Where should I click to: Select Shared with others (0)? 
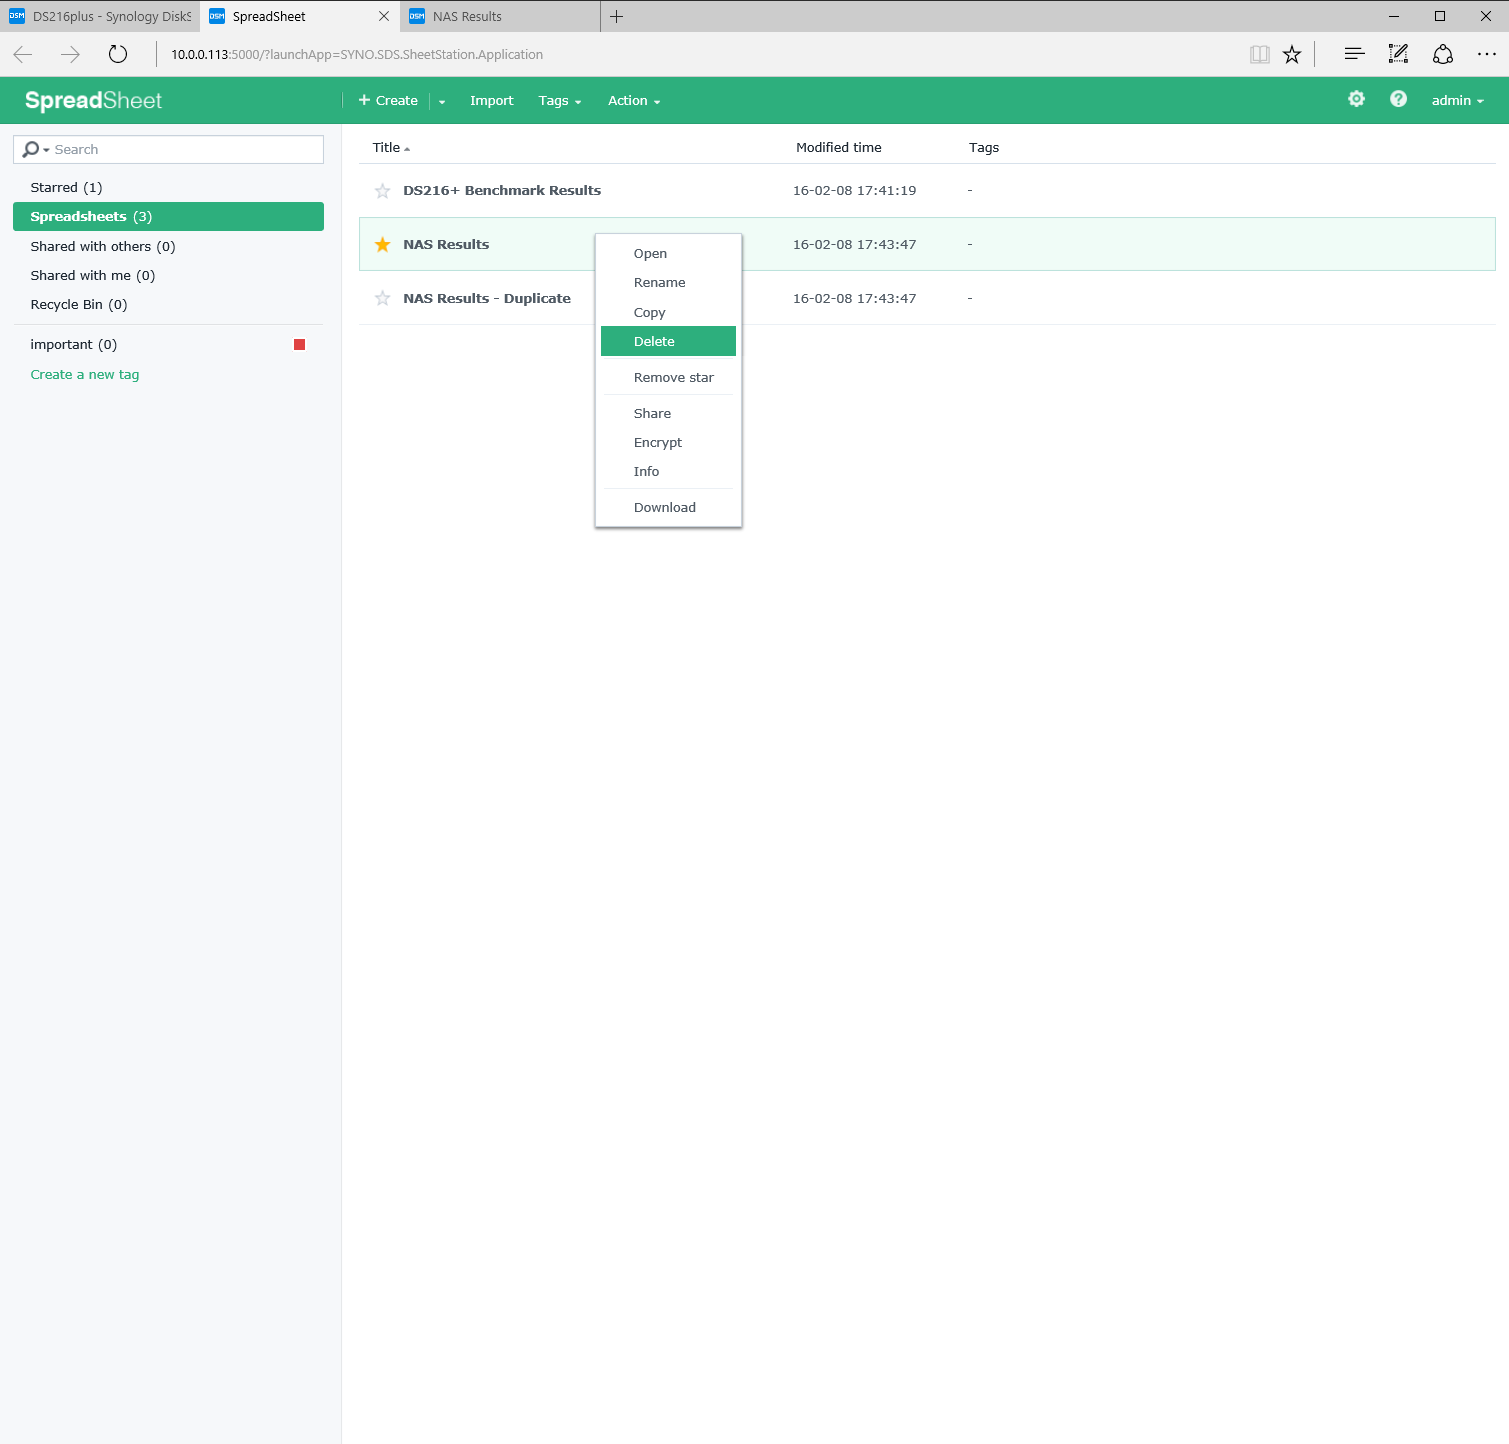click(168, 247)
